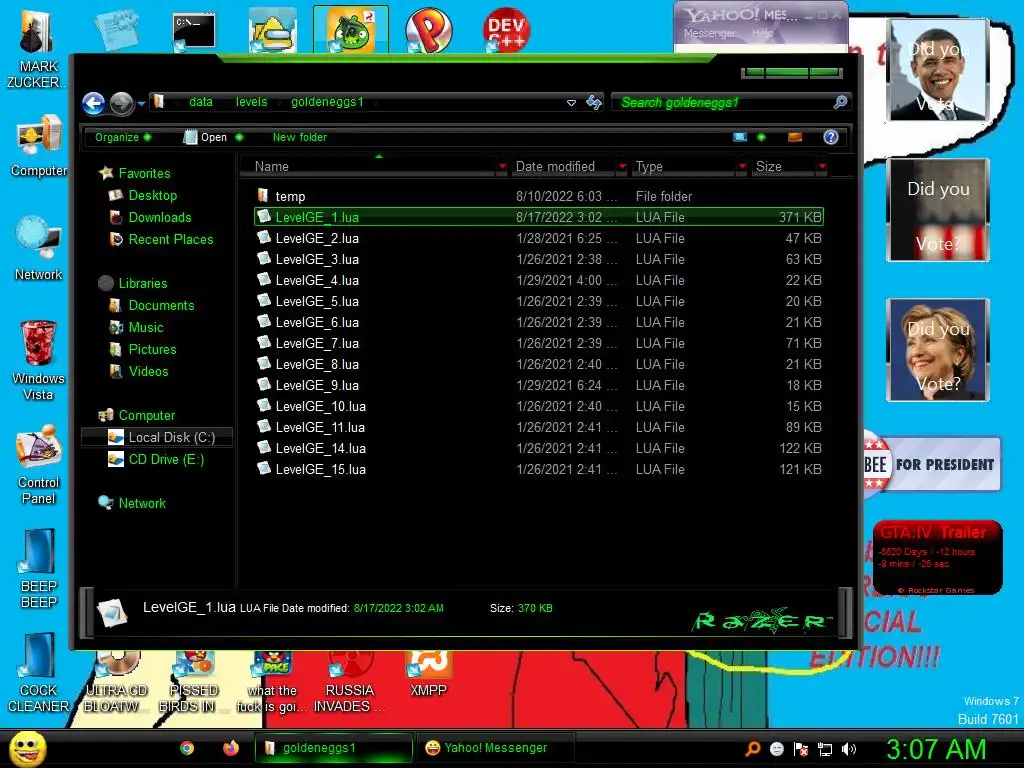Click the Firefox icon in the taskbar
The width and height of the screenshot is (1024, 768).
(231, 748)
